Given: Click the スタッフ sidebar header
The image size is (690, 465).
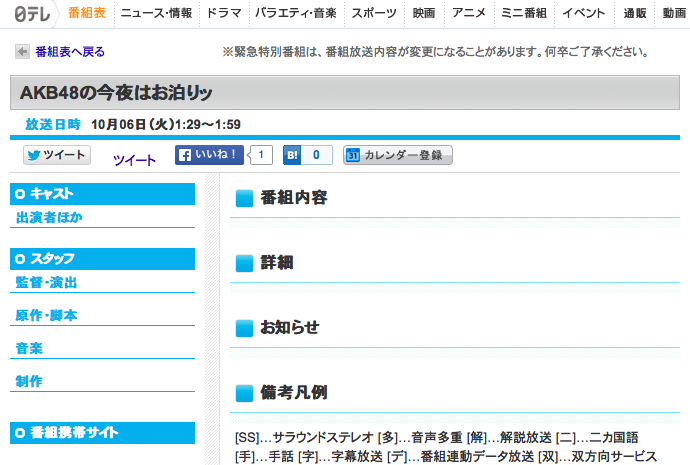Looking at the screenshot, I should (x=103, y=259).
